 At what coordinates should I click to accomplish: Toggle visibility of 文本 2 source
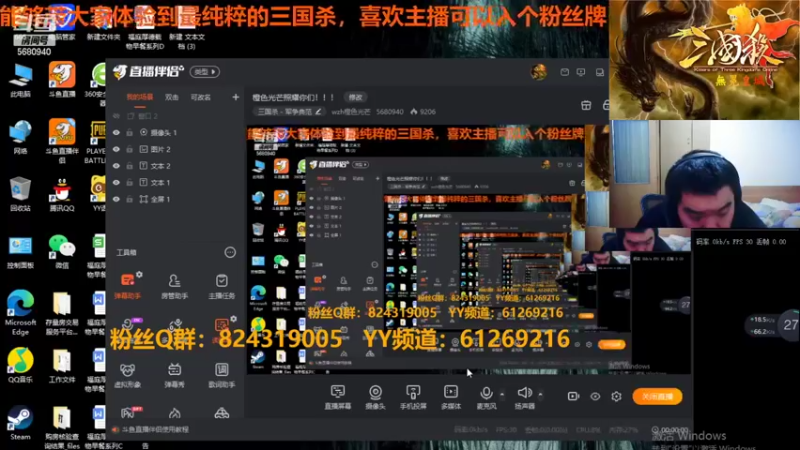click(116, 166)
